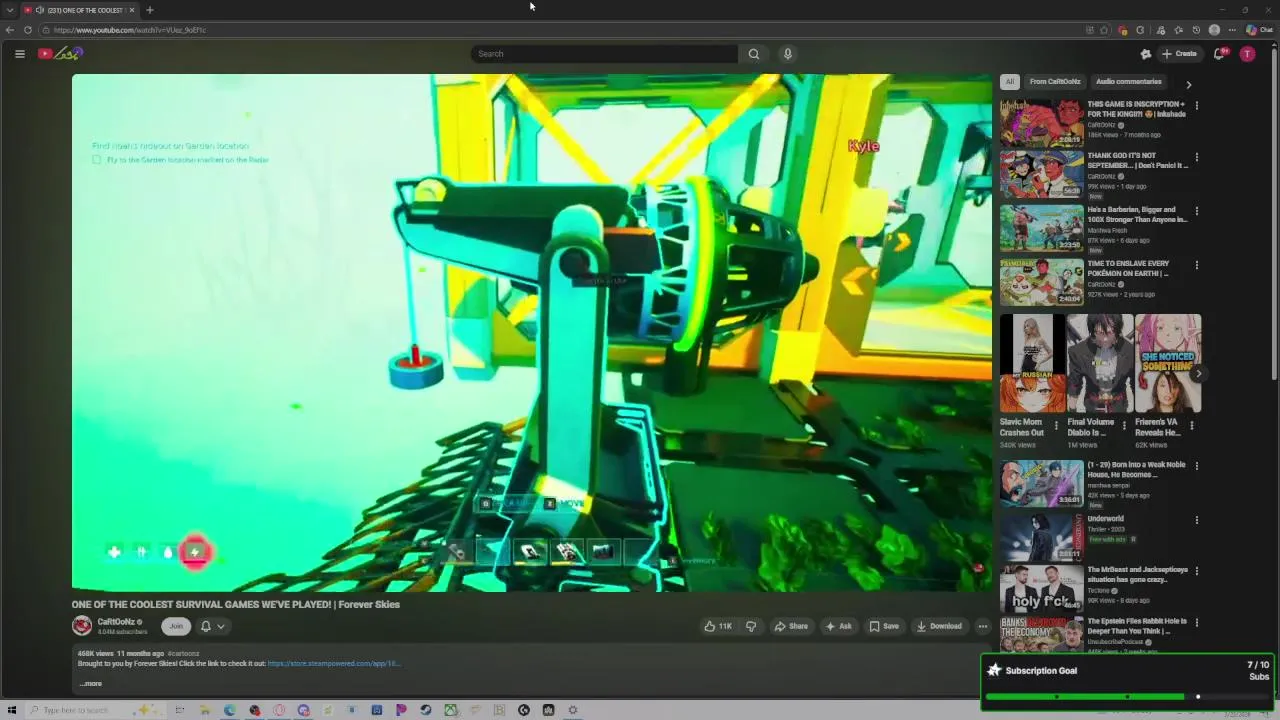Open the account avatar menu

click(x=1247, y=54)
